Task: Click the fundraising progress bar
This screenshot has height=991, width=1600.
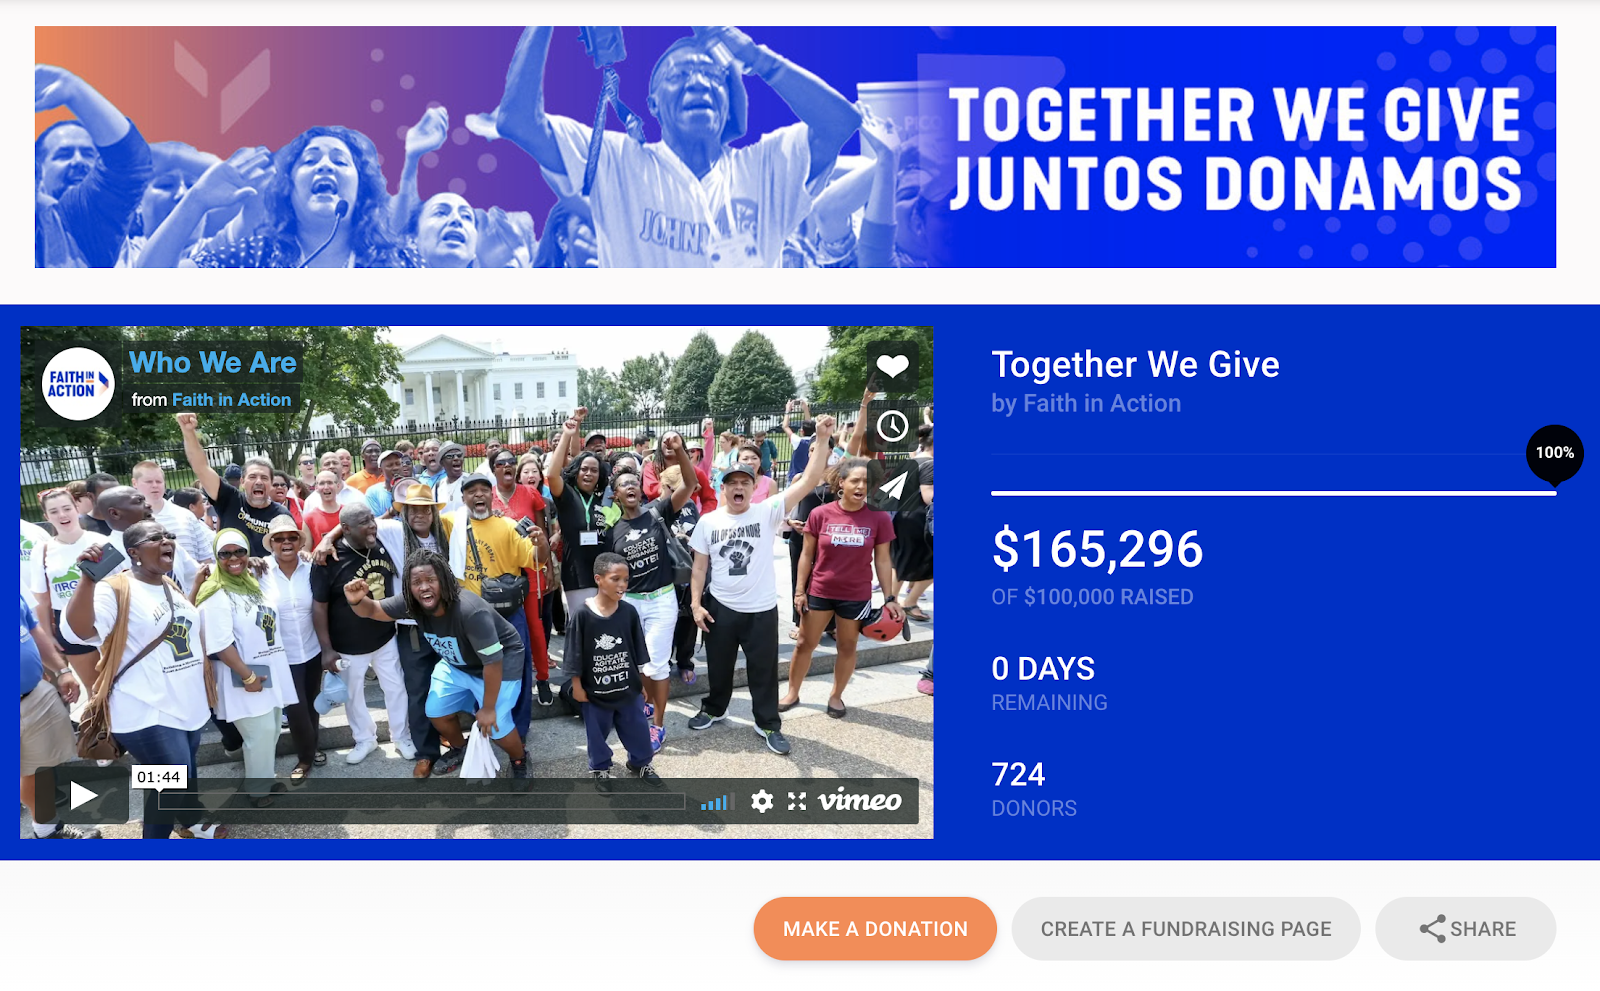Action: [1273, 493]
